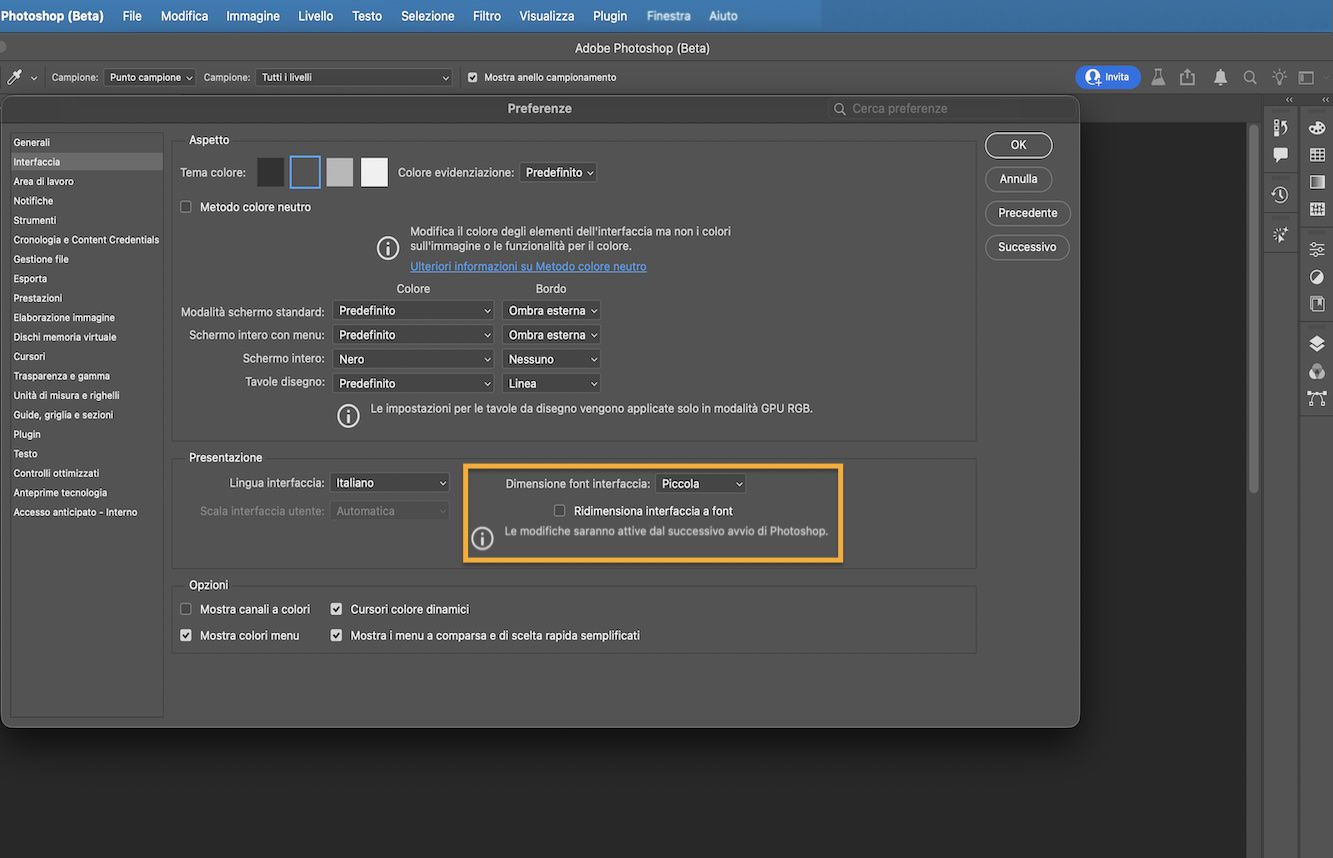1333x858 pixels.
Task: Open the Color panel from the right sidebar
Action: [1317, 128]
